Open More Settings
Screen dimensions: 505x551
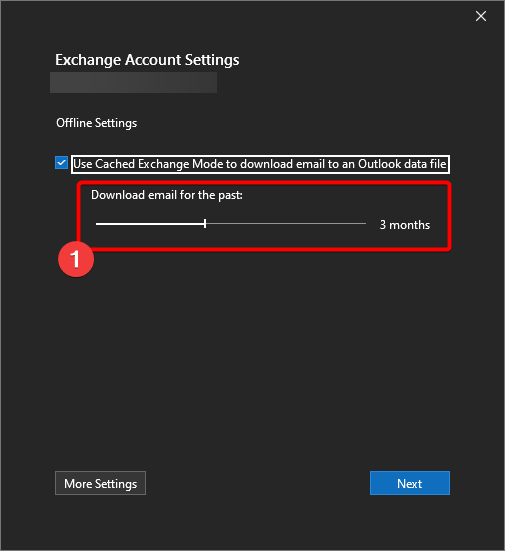click(101, 483)
